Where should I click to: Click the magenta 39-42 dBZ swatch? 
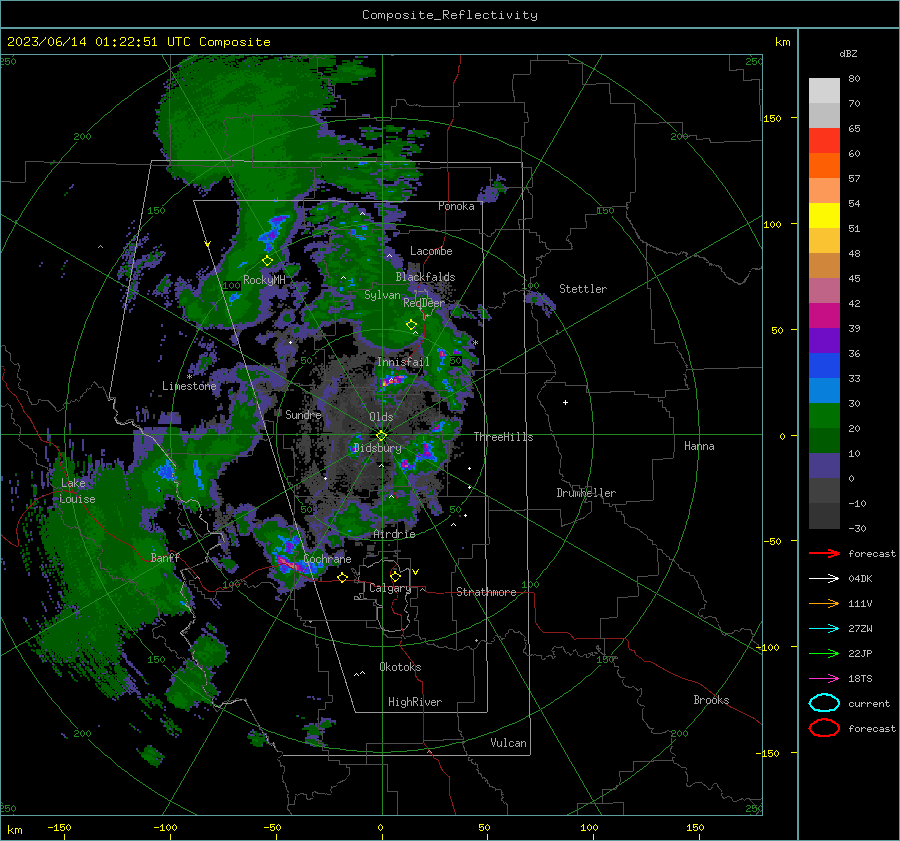824,315
